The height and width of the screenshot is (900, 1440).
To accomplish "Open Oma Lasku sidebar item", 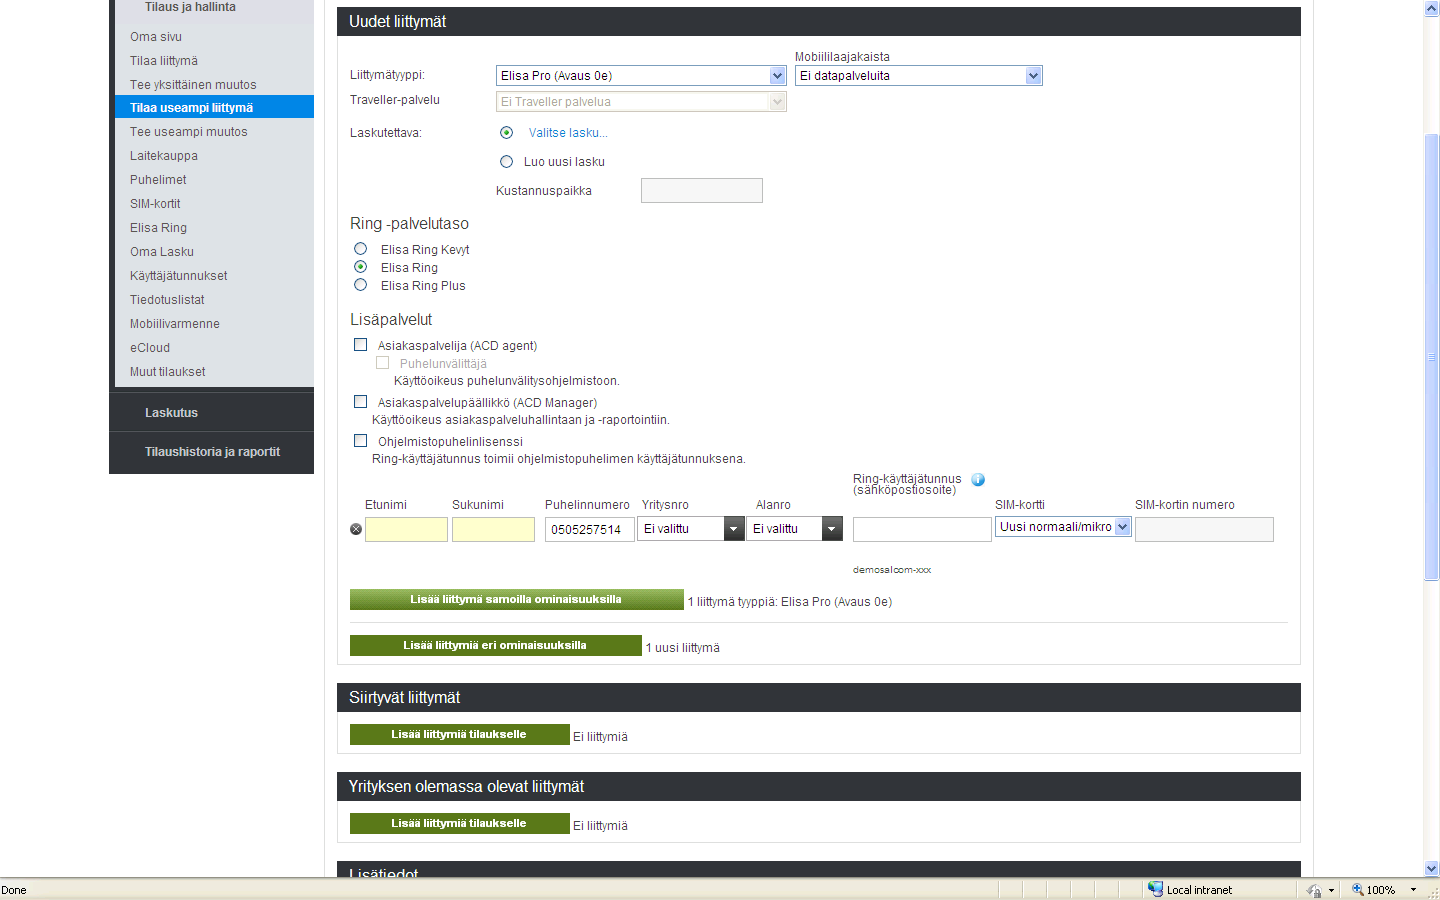I will click(x=162, y=252).
